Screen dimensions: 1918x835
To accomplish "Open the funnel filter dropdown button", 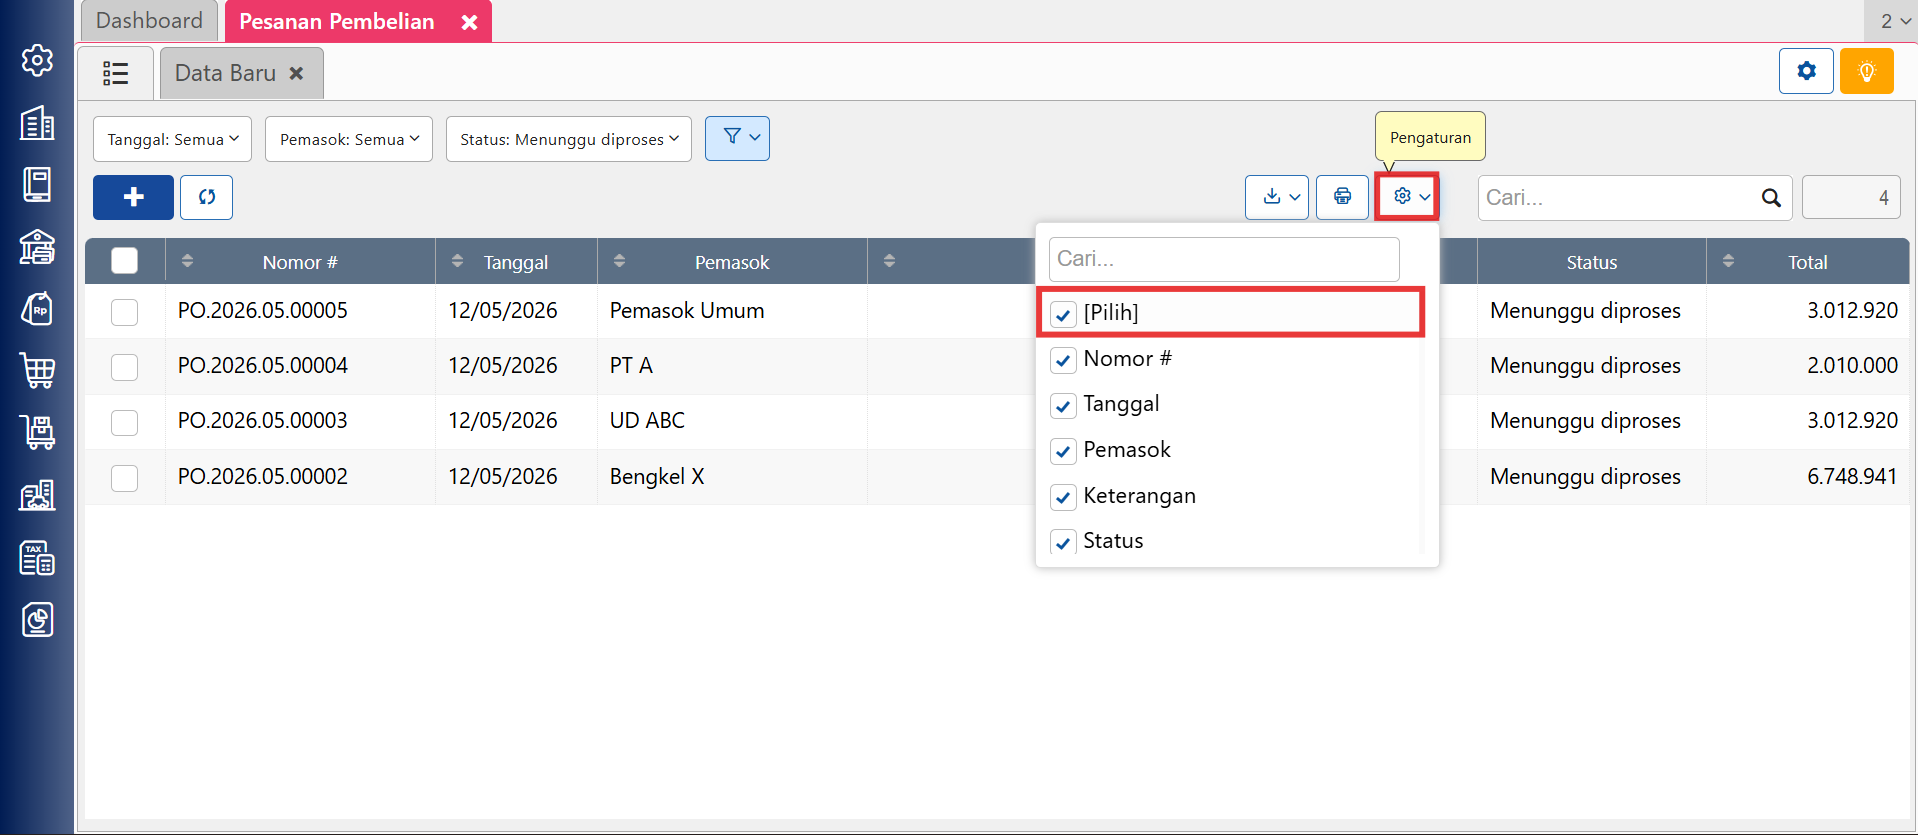I will pyautogui.click(x=737, y=138).
